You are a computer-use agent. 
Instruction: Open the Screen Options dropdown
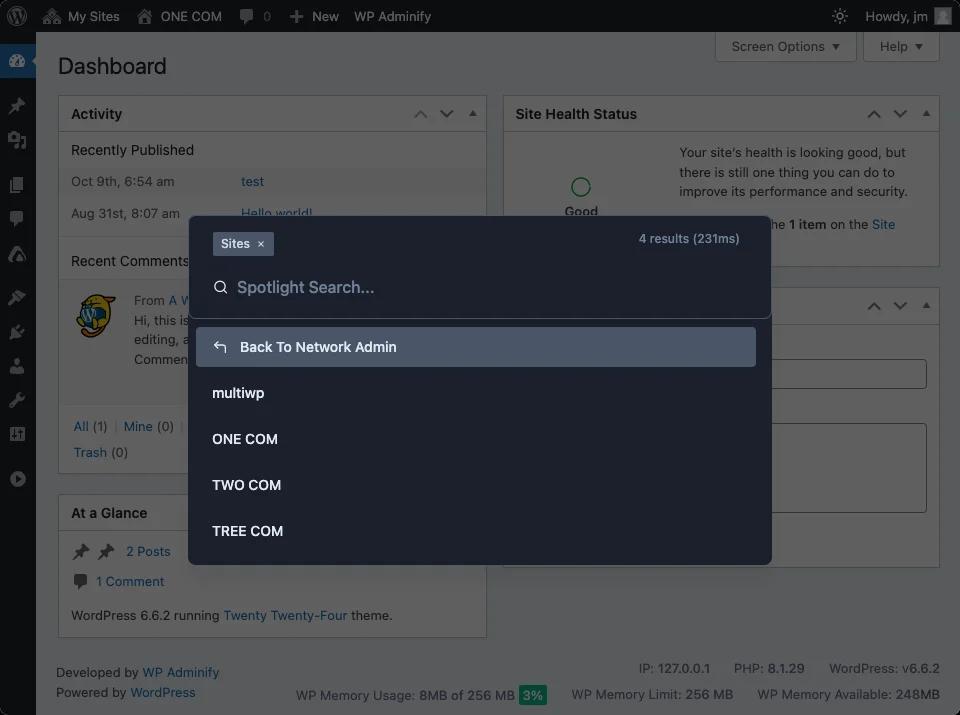tap(785, 46)
